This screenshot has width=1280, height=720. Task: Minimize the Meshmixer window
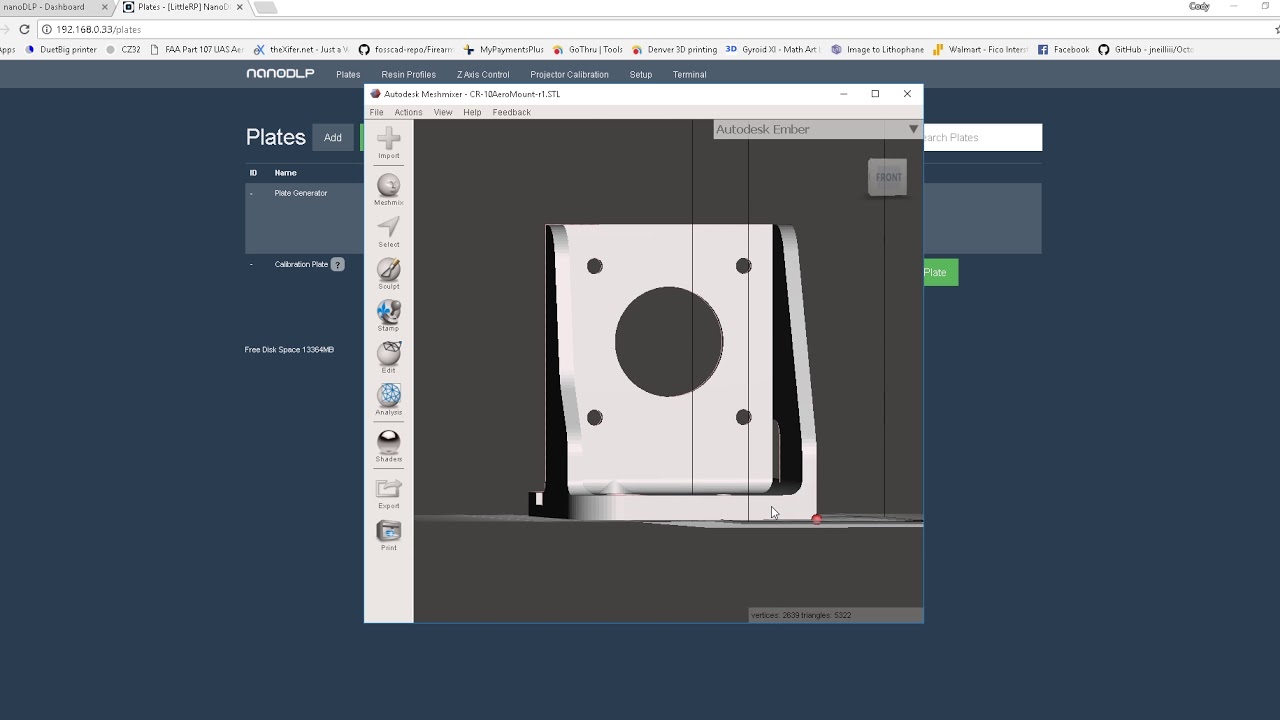click(844, 94)
